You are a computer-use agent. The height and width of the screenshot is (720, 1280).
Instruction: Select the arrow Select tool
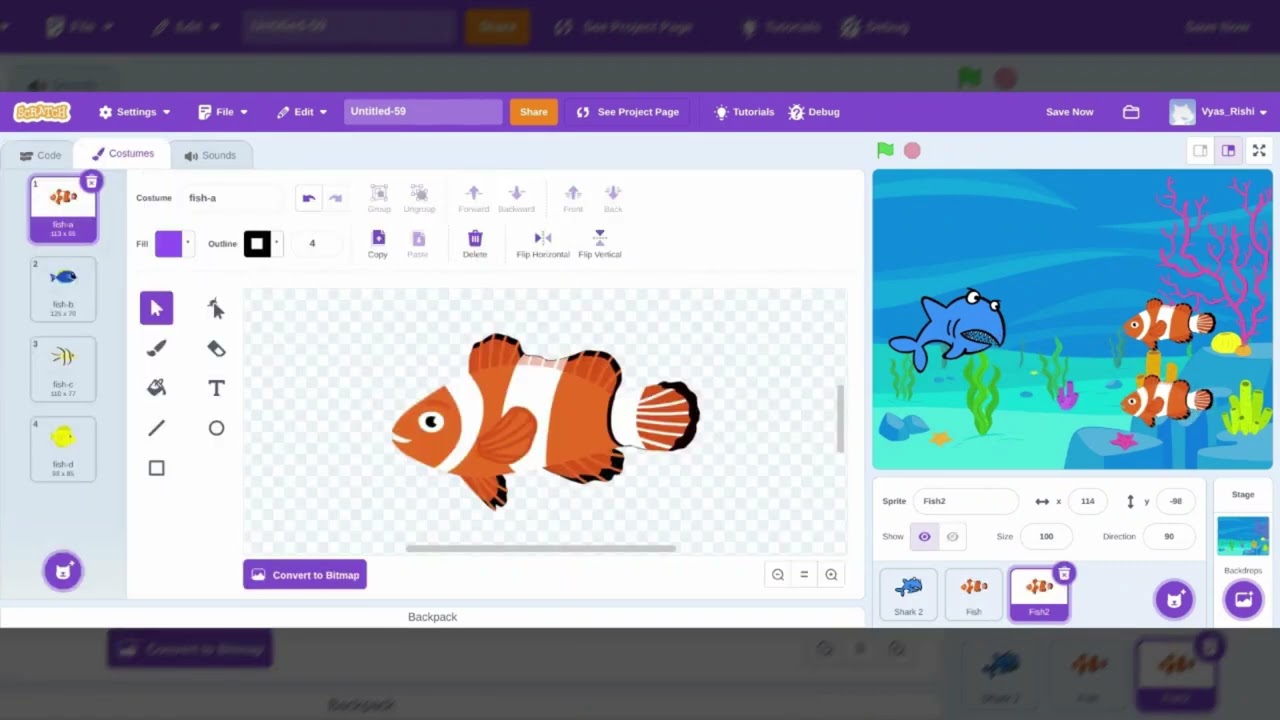pyautogui.click(x=156, y=308)
